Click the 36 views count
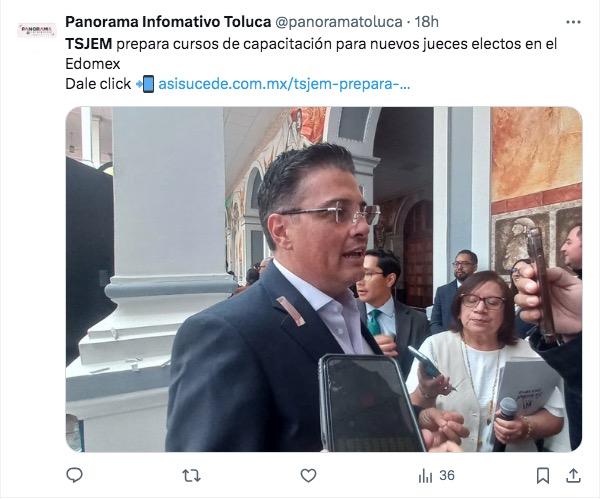The image size is (601, 499). (447, 476)
